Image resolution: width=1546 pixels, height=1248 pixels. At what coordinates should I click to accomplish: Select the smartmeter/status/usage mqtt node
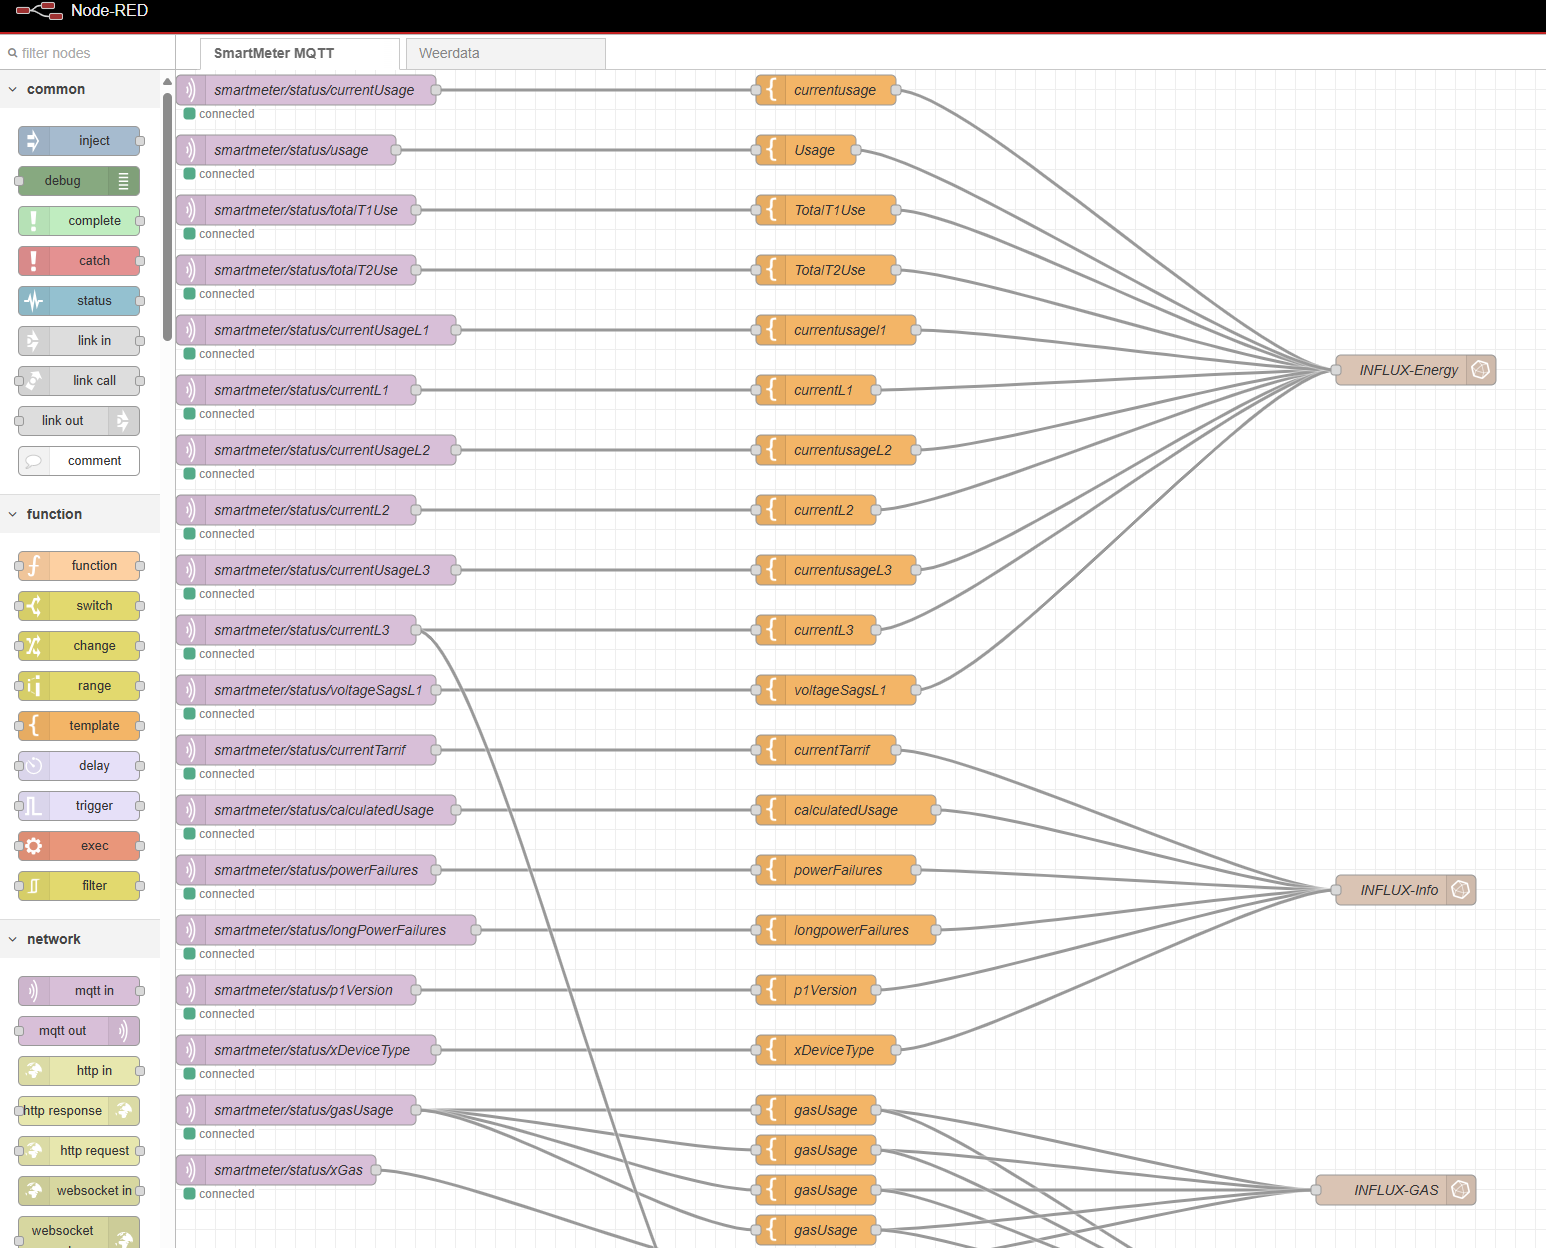[x=286, y=150]
